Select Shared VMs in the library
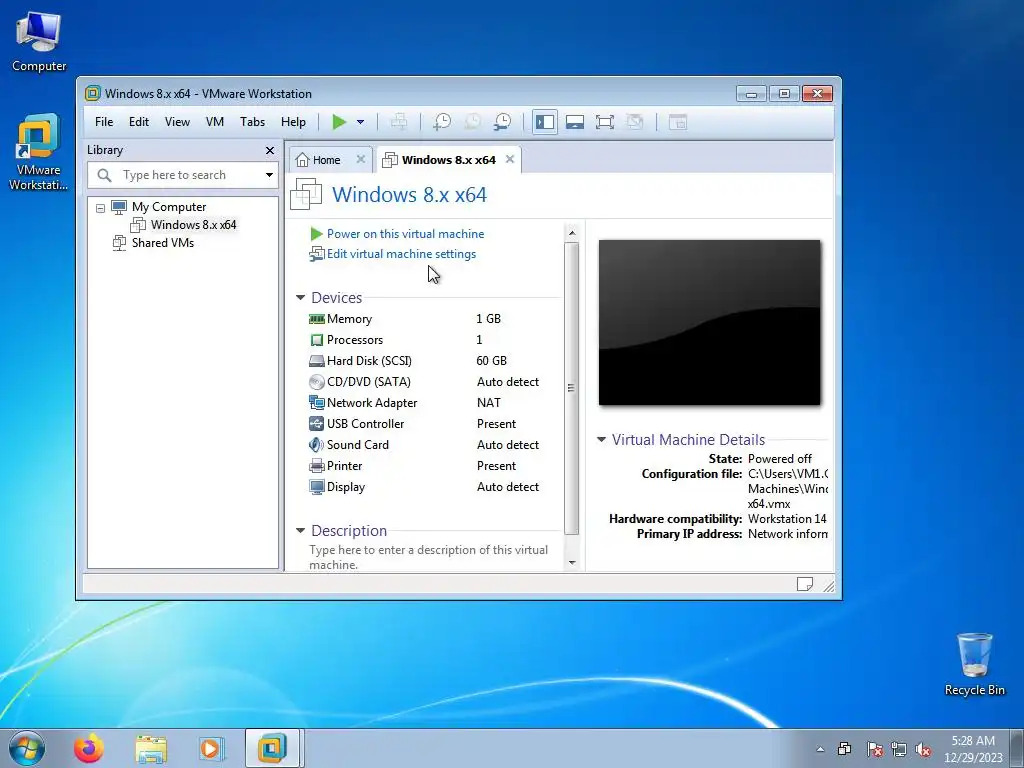The image size is (1024, 768). (x=163, y=243)
